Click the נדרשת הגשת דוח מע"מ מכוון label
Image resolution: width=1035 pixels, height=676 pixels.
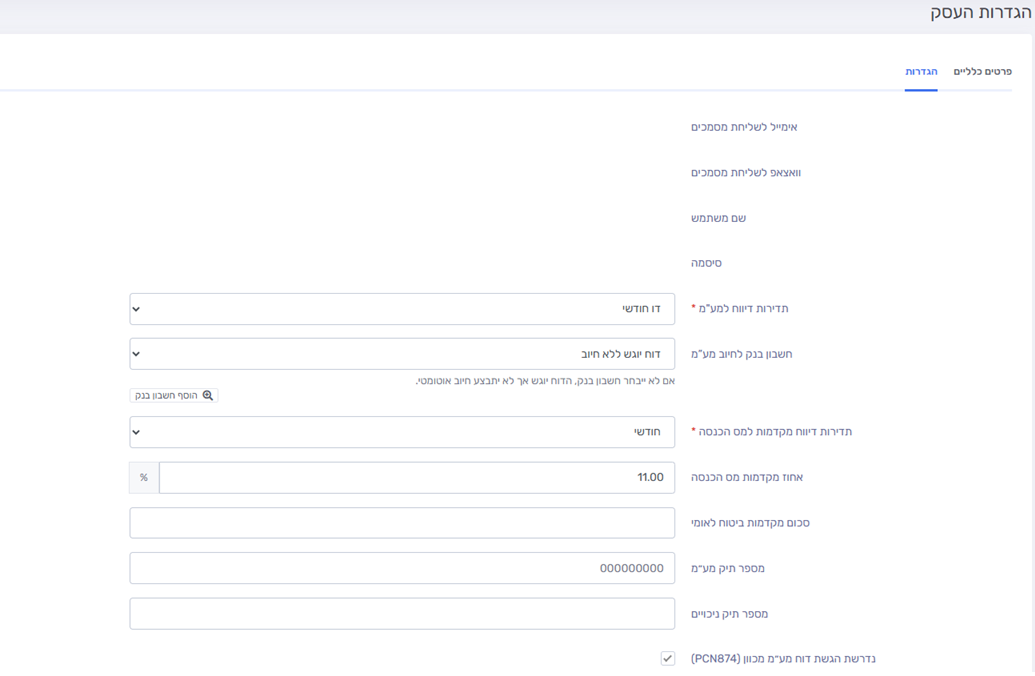coord(784,659)
